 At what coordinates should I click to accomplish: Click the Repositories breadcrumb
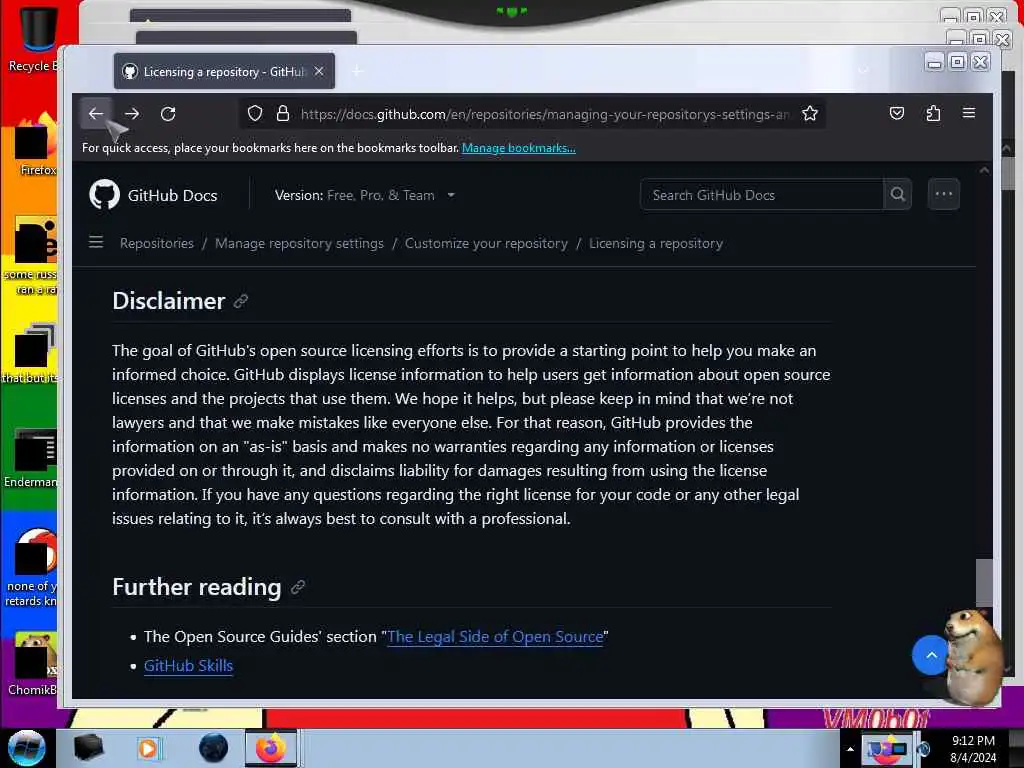coord(157,243)
